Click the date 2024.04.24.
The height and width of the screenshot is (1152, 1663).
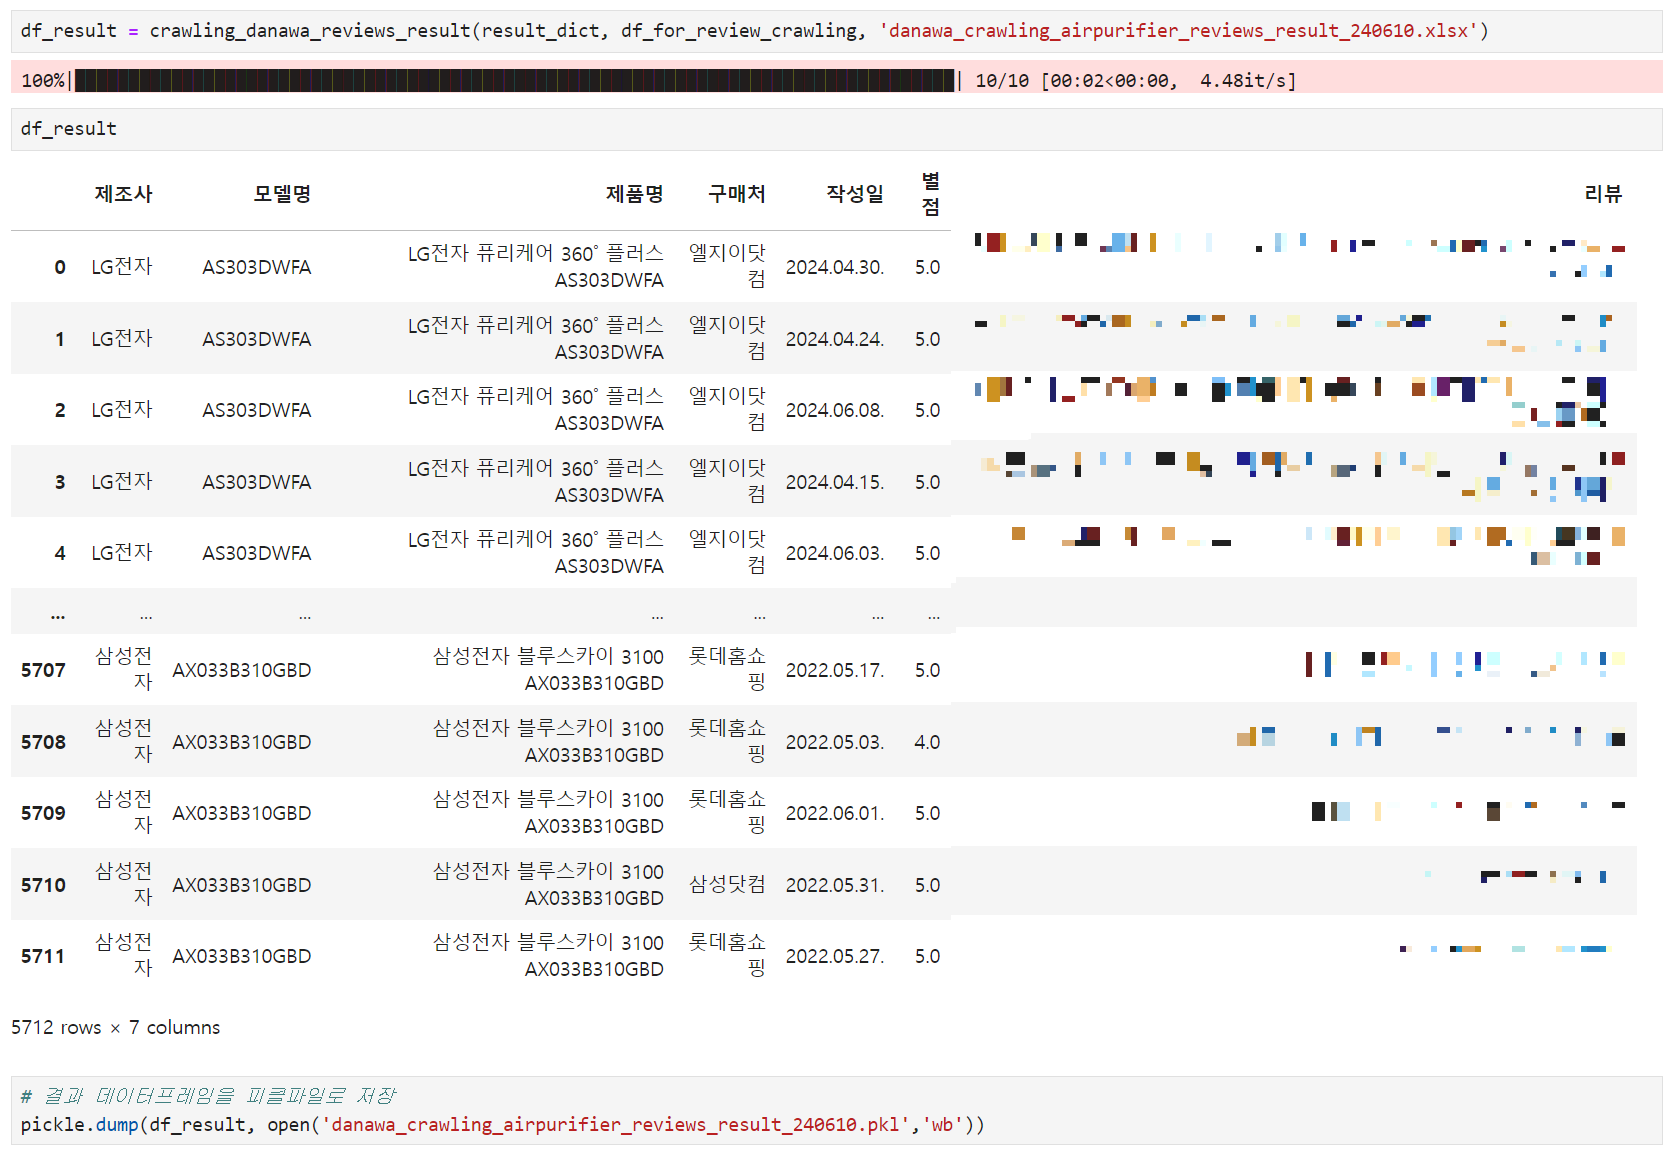(835, 339)
